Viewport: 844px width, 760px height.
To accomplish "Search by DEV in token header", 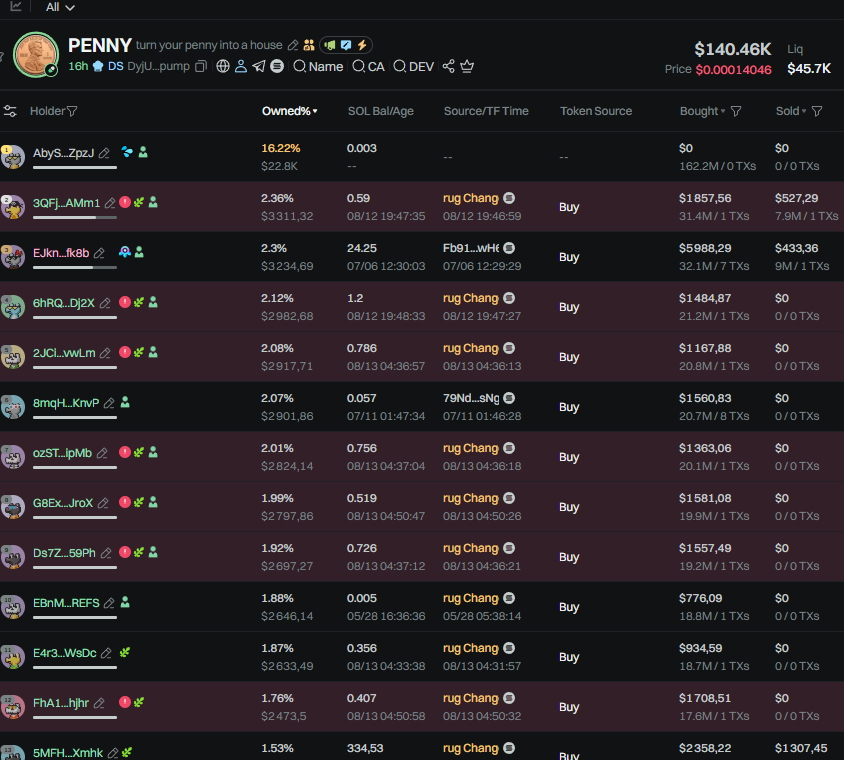I will point(413,67).
